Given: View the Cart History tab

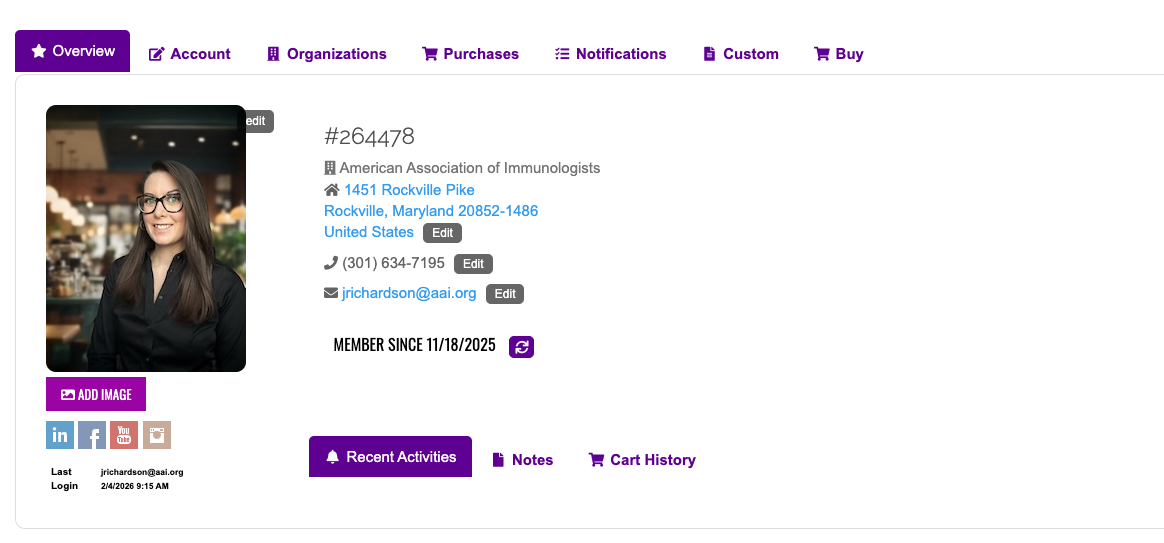Looking at the screenshot, I should 642,460.
